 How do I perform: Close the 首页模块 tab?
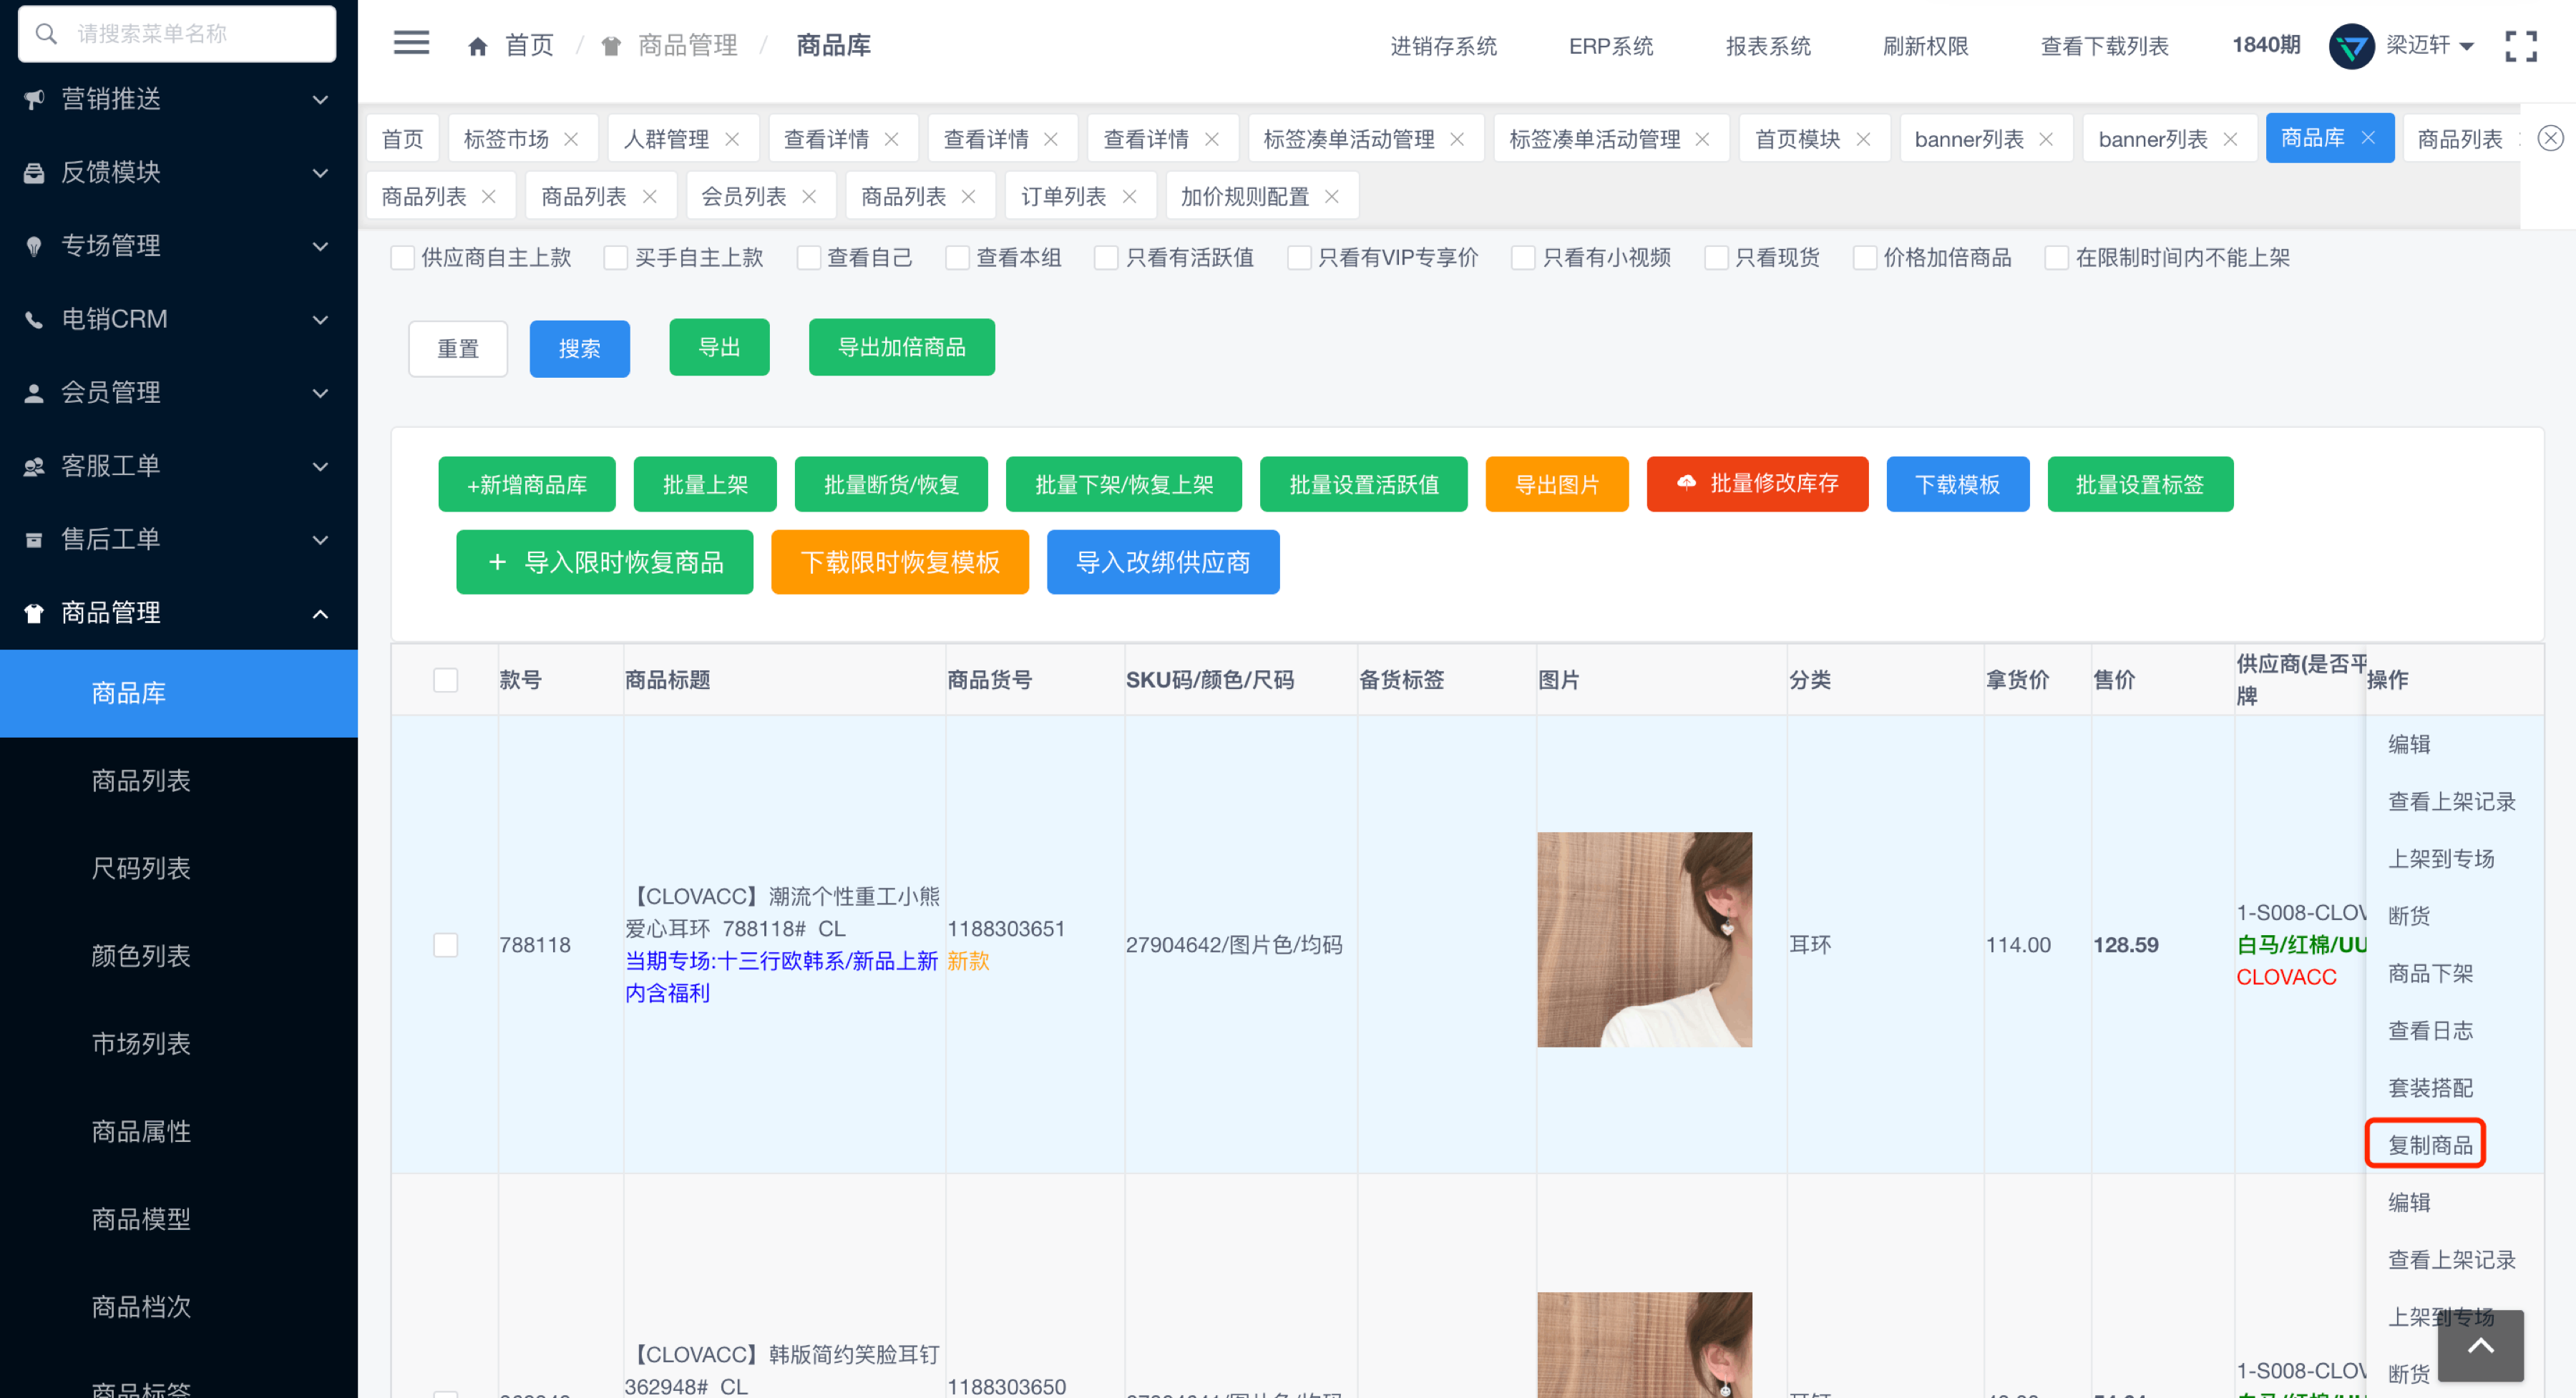point(1863,139)
